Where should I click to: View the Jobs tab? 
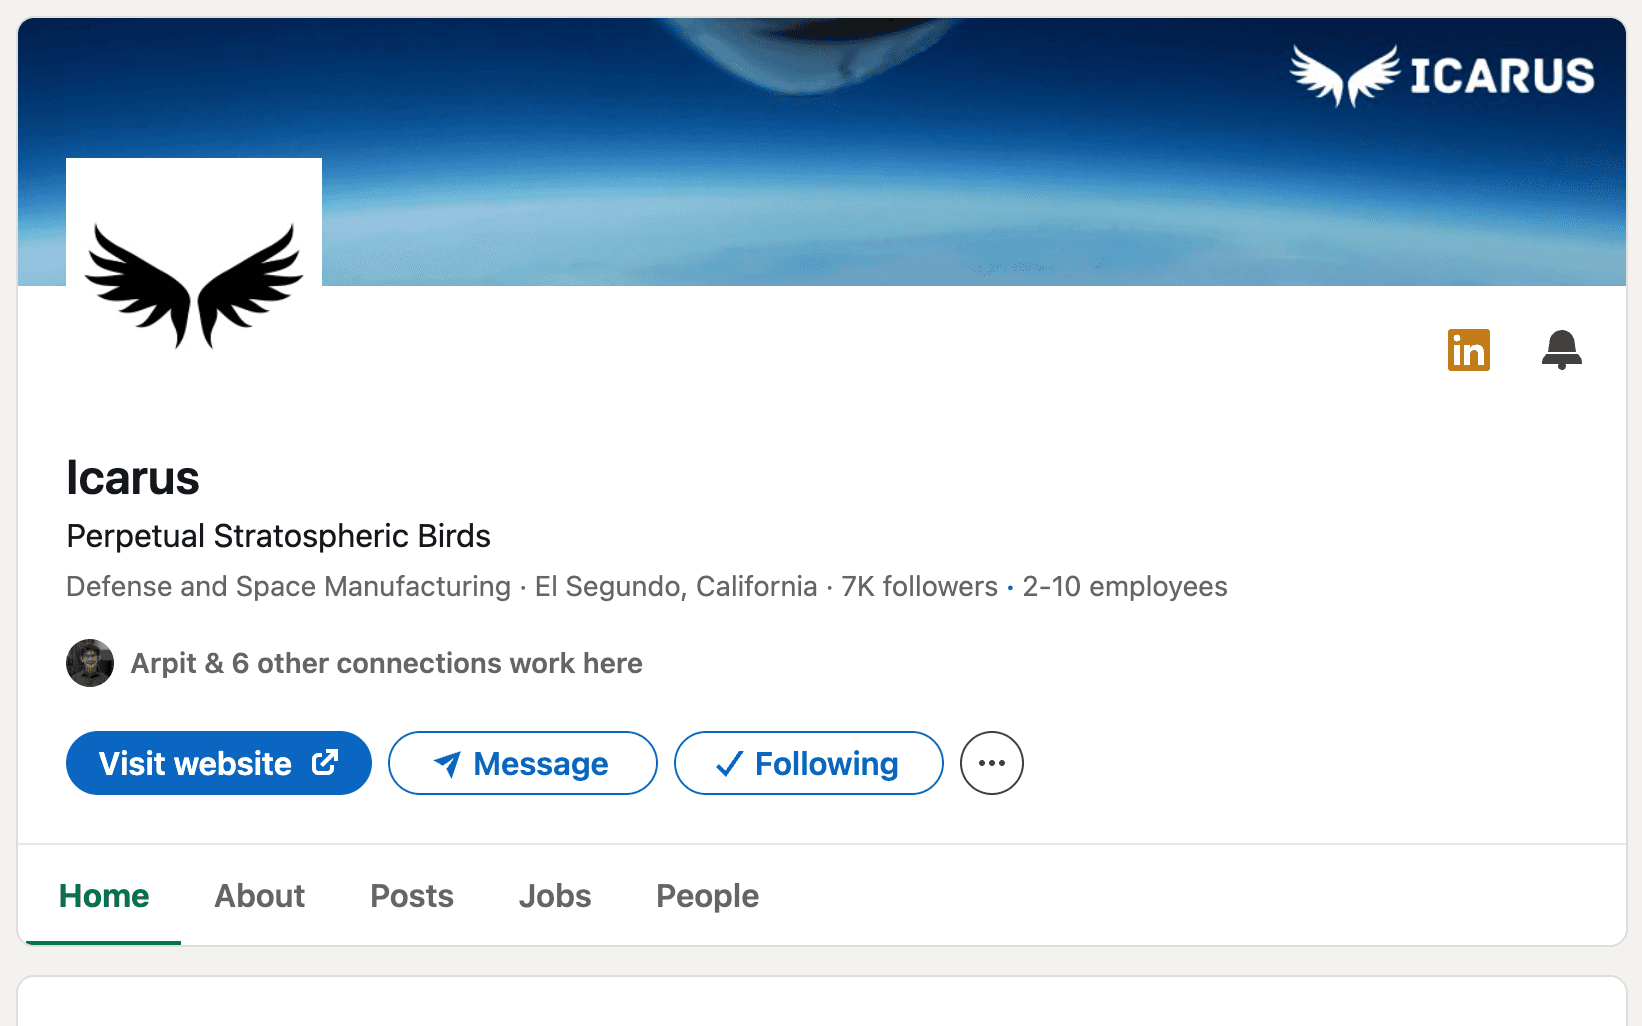[554, 896]
